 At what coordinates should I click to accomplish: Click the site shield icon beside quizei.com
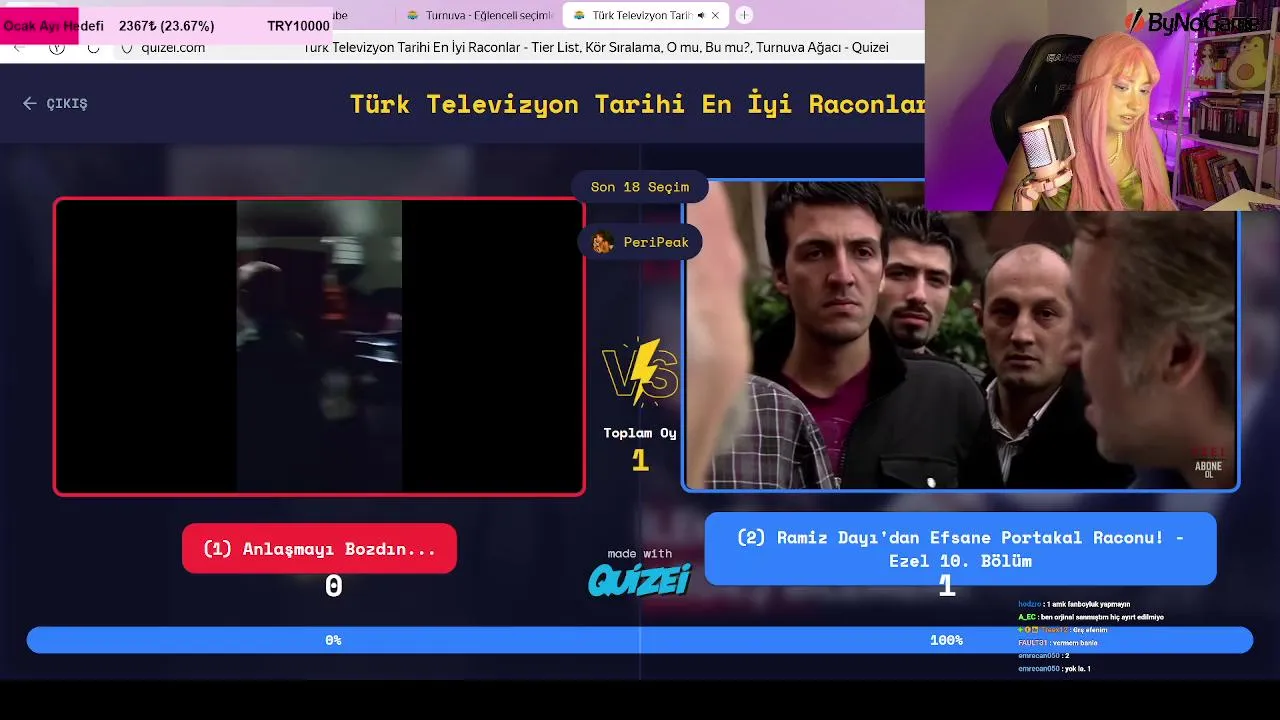[x=126, y=47]
